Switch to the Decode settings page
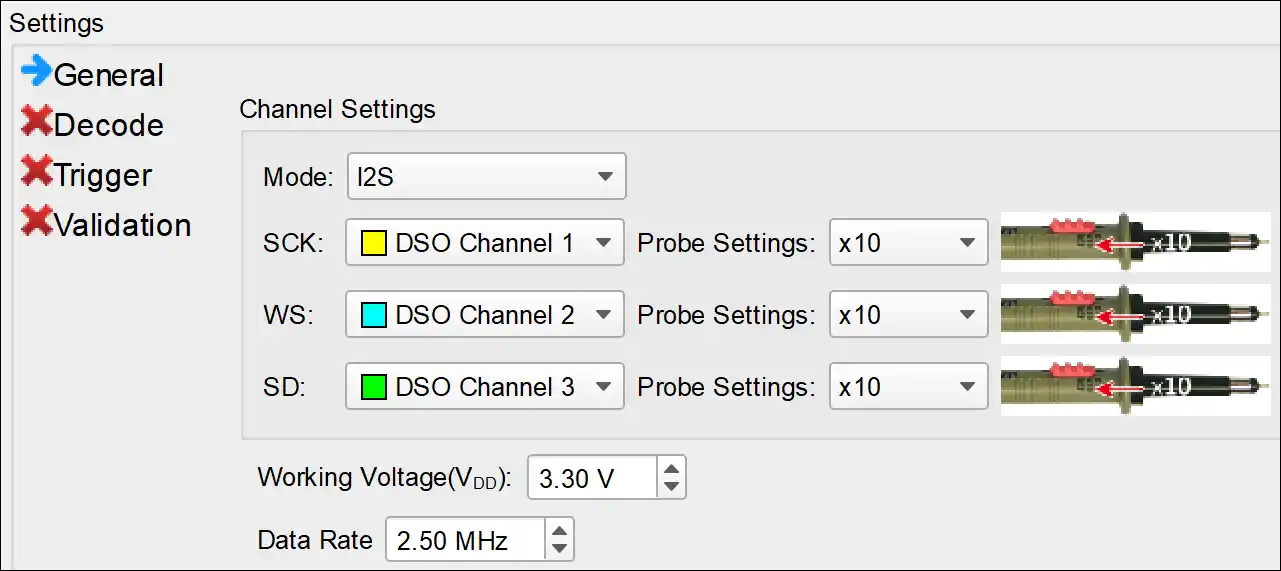This screenshot has width=1281, height=571. pyautogui.click(x=108, y=125)
